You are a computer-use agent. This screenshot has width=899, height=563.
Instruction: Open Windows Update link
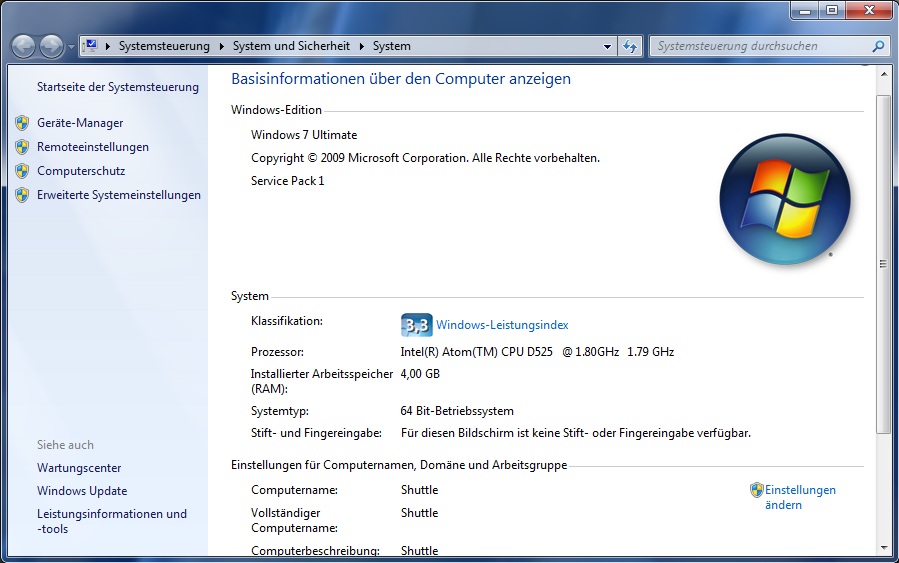pyautogui.click(x=82, y=491)
